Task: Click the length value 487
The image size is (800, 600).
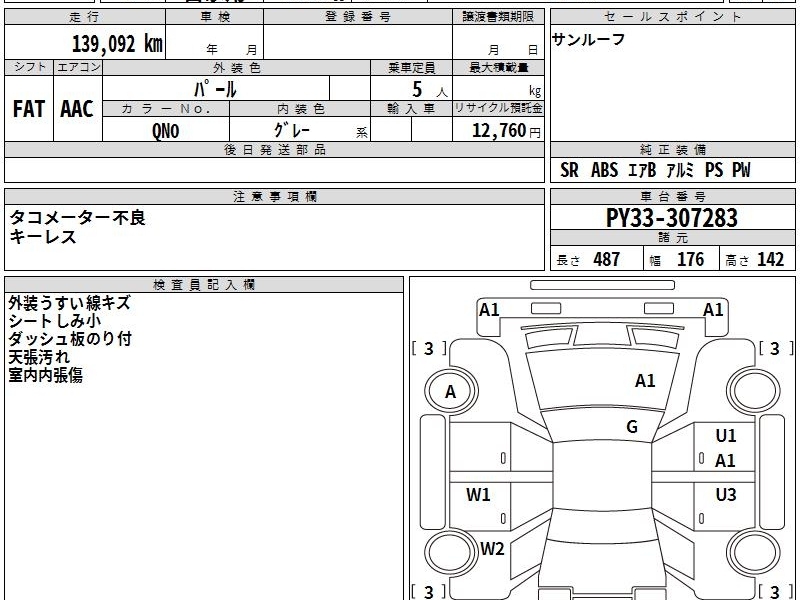Action: coord(607,259)
